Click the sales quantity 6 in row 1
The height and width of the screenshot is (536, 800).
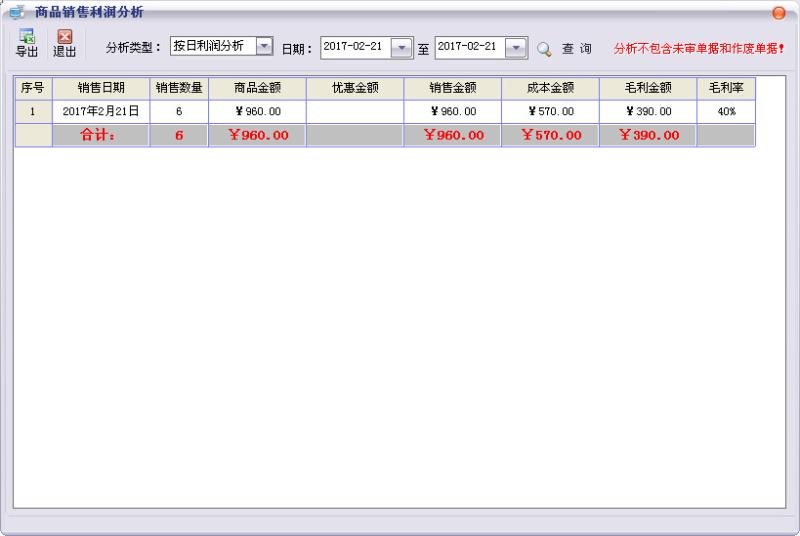tap(179, 111)
